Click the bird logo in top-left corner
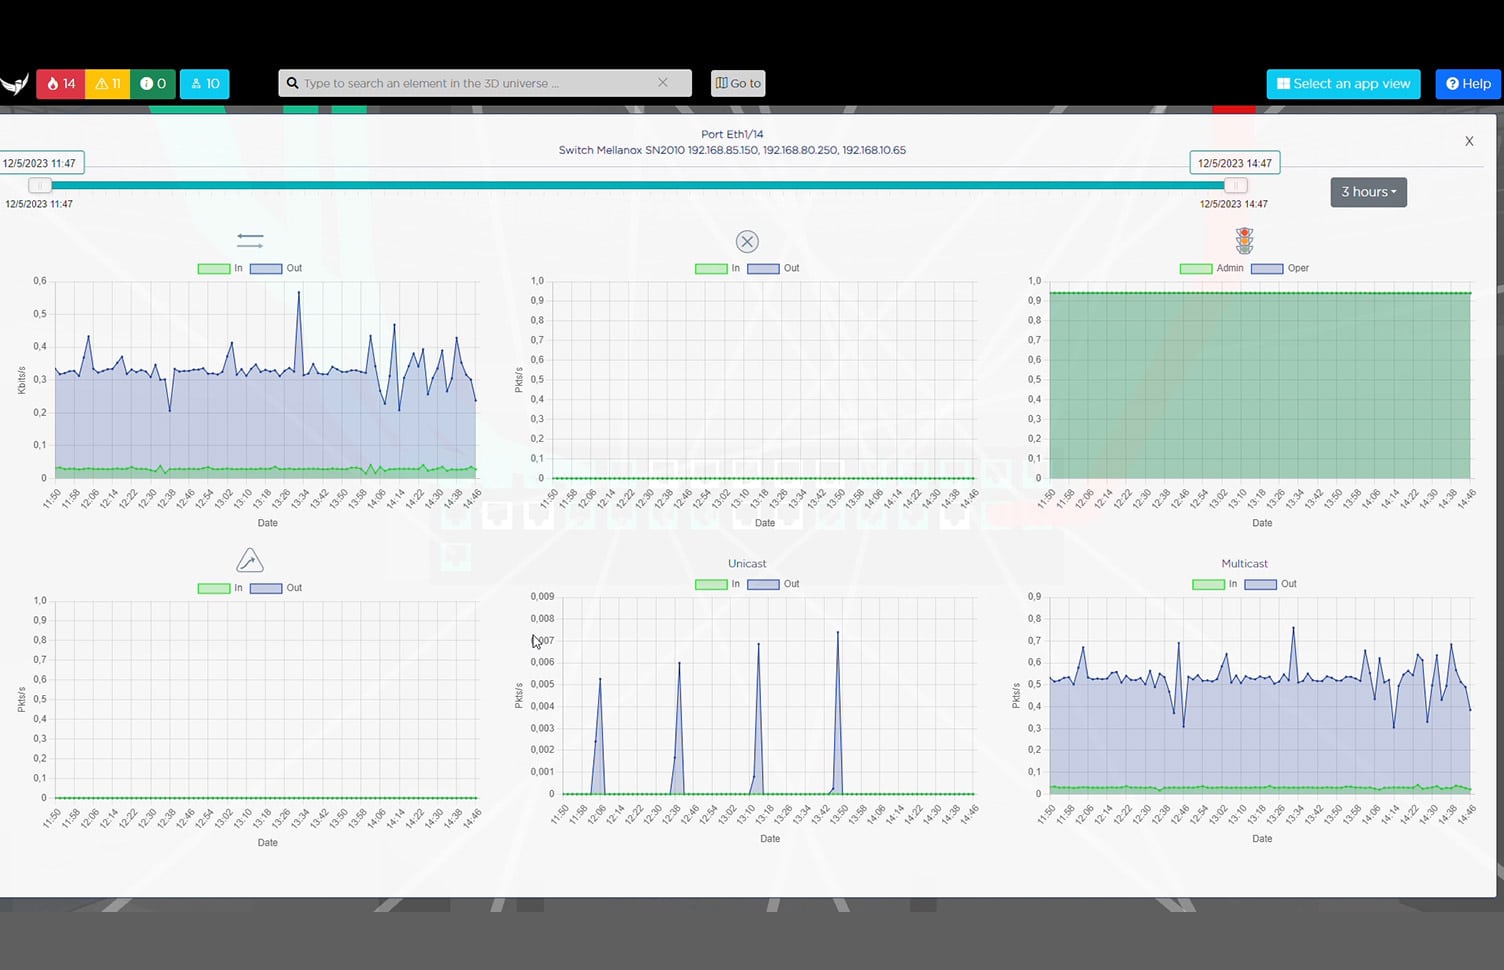1504x970 pixels. point(14,85)
